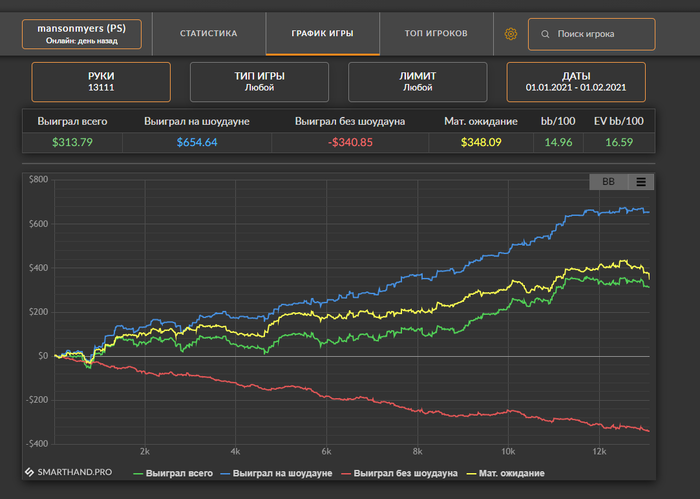The width and height of the screenshot is (700, 499).
Task: Toggle 'Выиграл без шоудауна' legend series
Action: [x=400, y=473]
